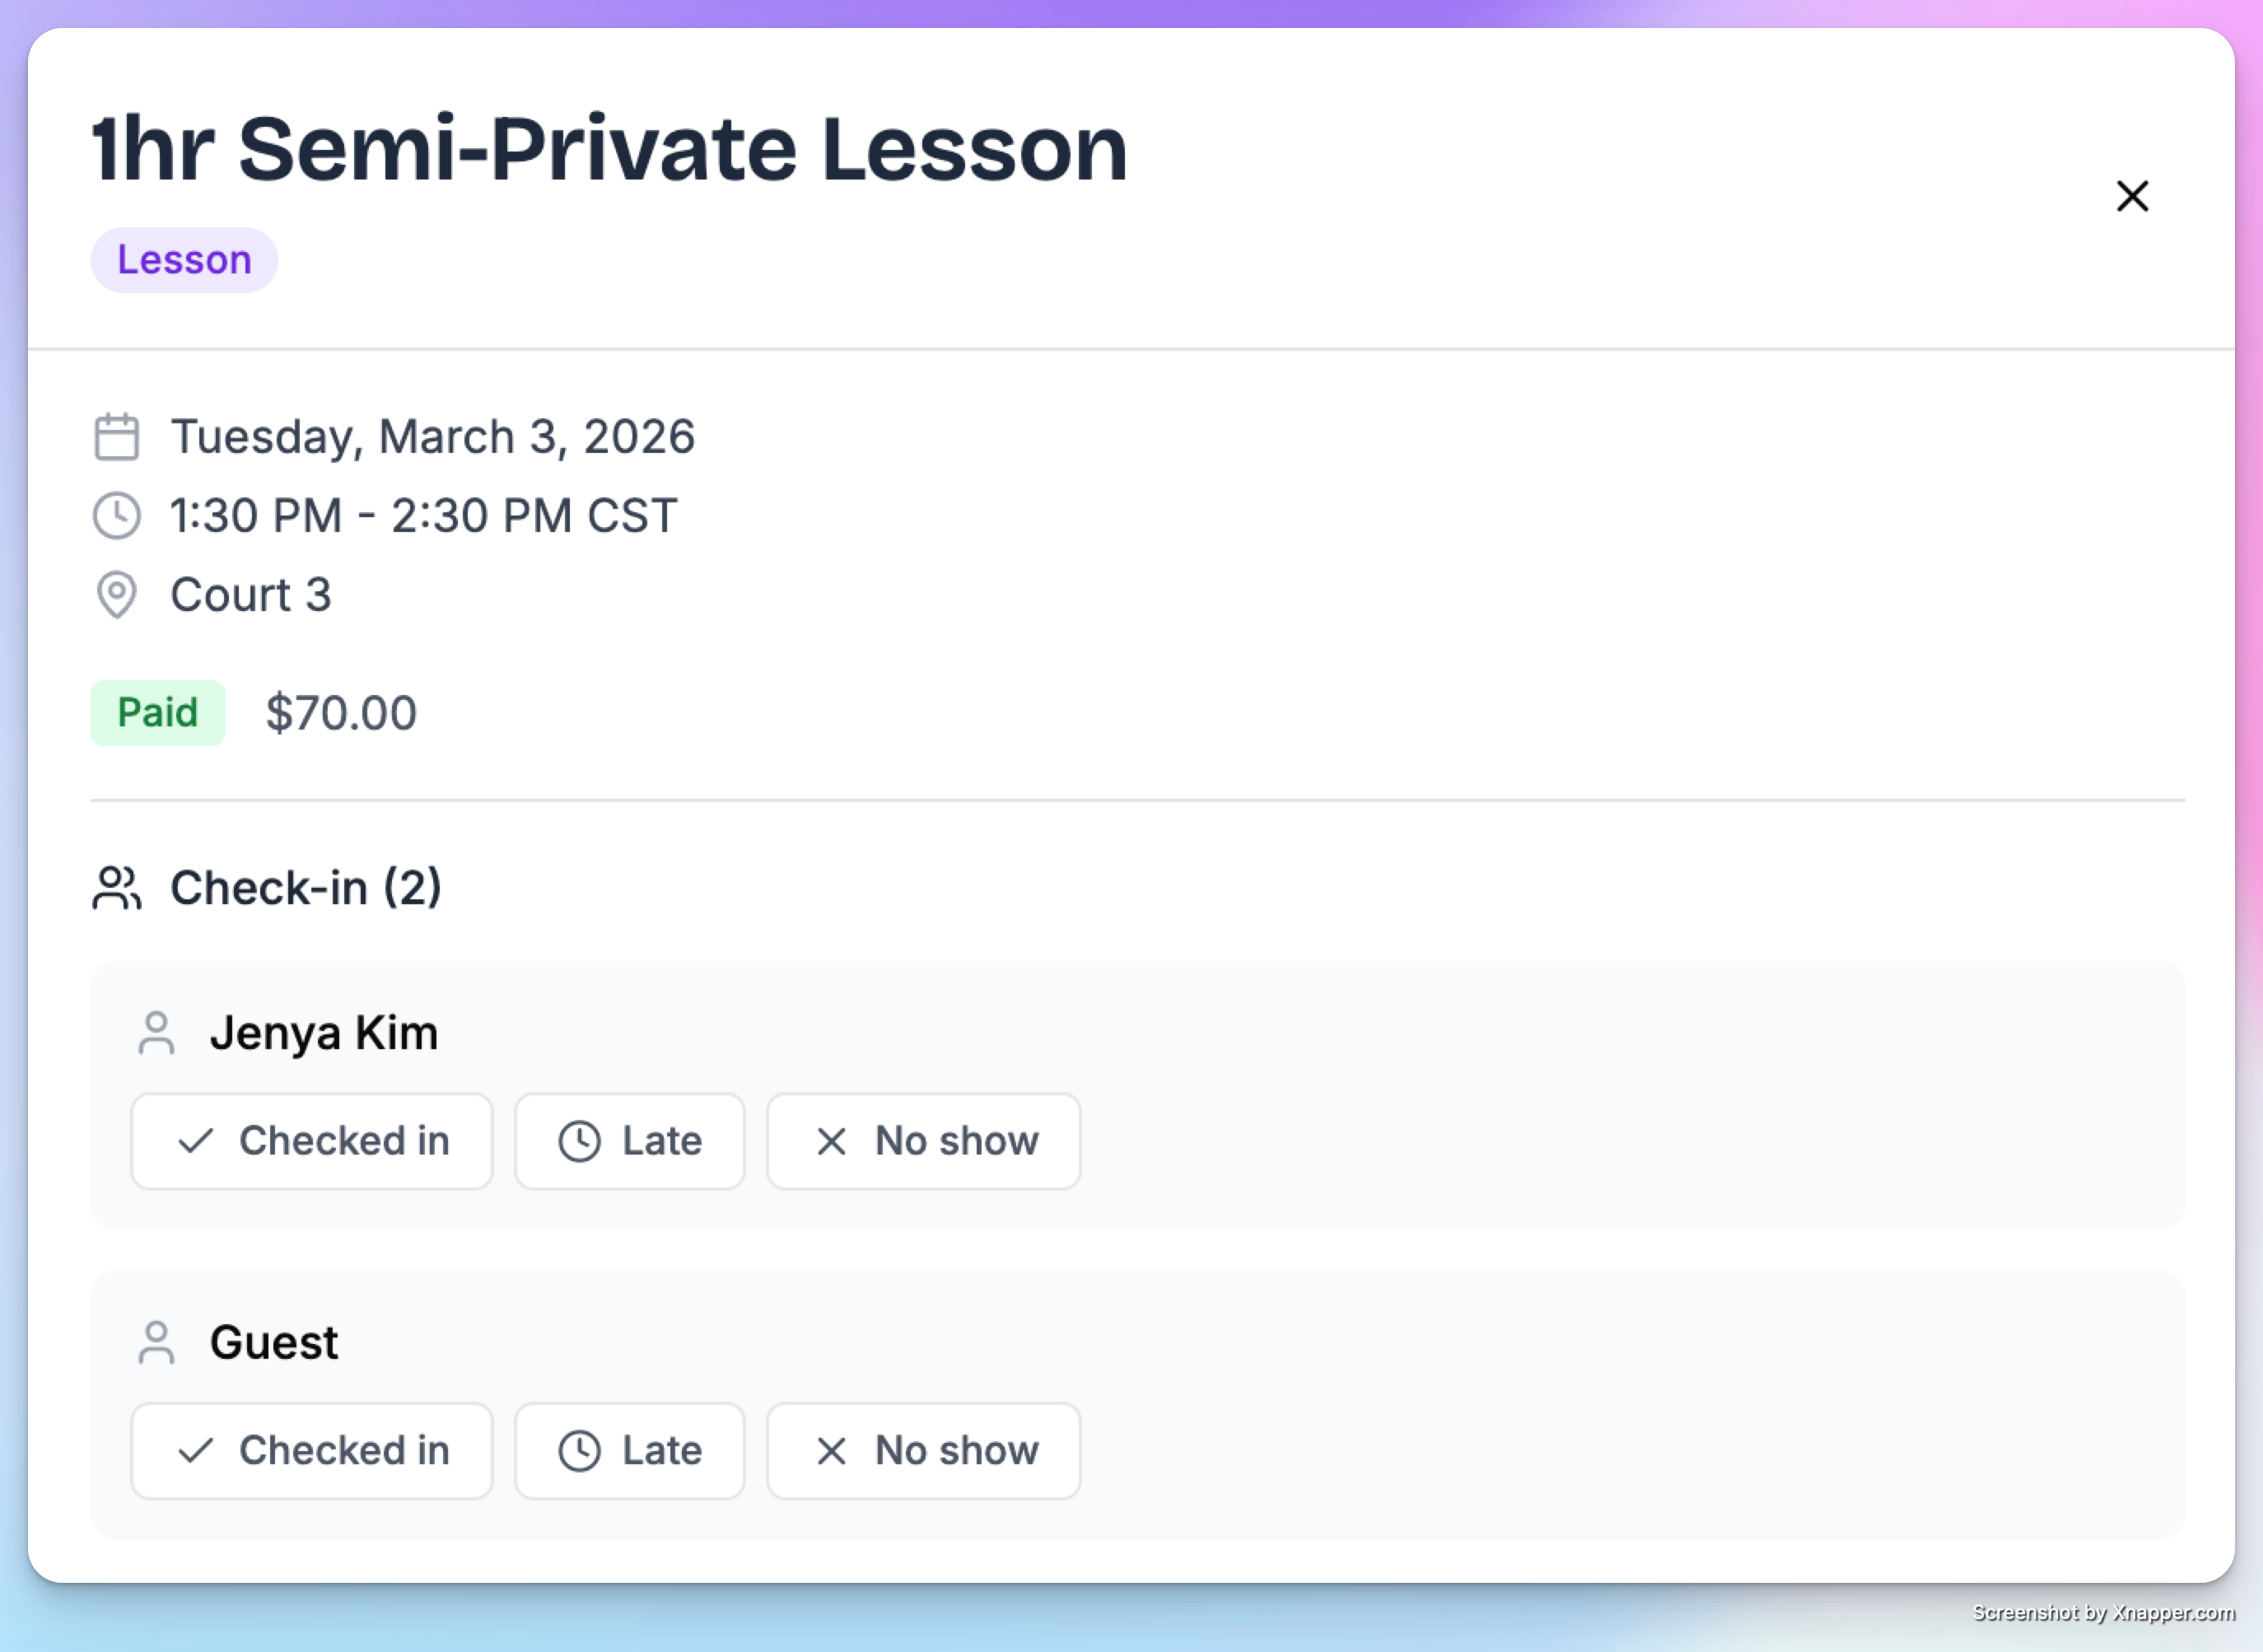Click the location pin icon for Court 3
The image size is (2263, 1652).
(117, 595)
